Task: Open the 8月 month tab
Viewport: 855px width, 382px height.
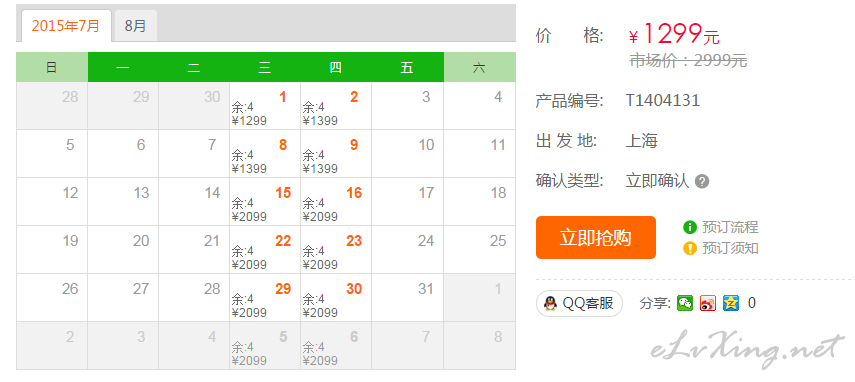Action: click(x=136, y=26)
